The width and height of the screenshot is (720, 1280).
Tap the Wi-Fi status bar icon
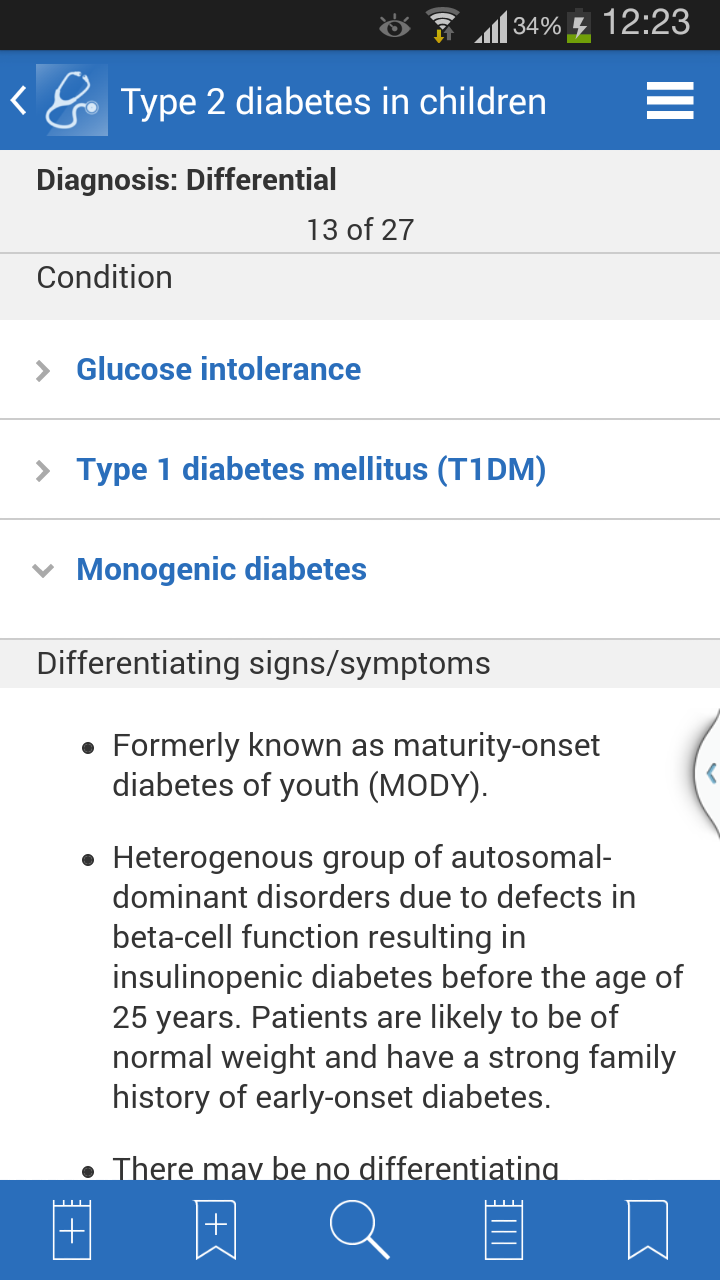(441, 25)
